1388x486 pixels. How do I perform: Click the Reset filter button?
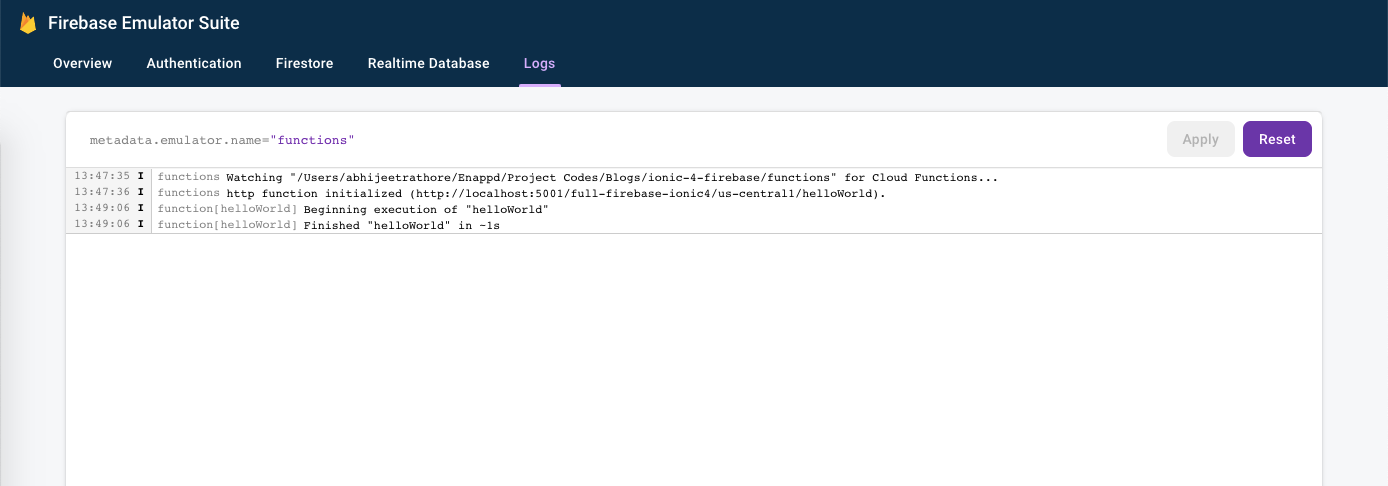1277,139
